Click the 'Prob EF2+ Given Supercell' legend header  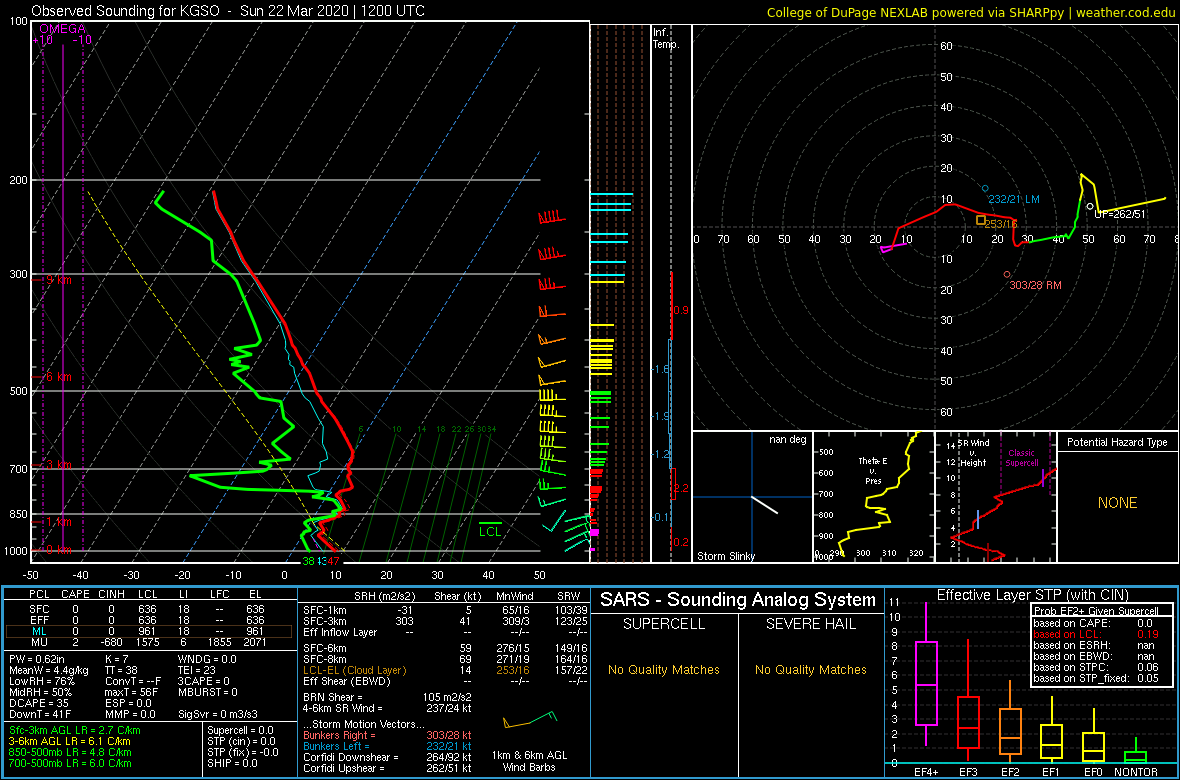(1097, 611)
